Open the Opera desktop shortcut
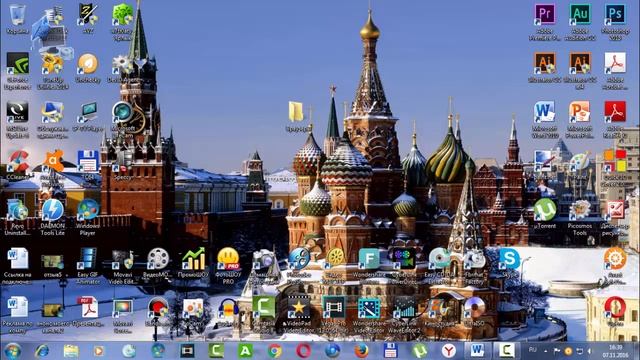The height and width of the screenshot is (360, 640). tap(615, 311)
